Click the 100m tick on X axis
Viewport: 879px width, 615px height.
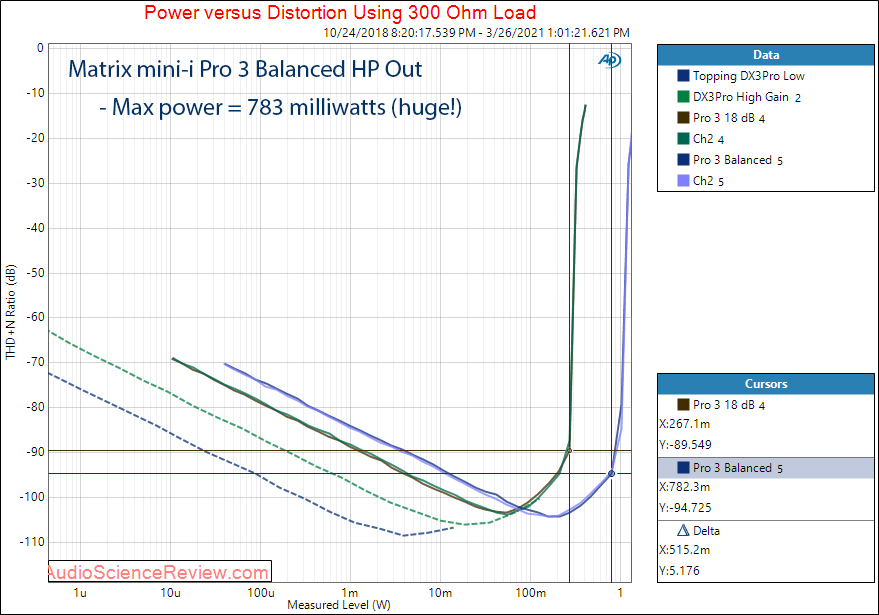(x=530, y=593)
